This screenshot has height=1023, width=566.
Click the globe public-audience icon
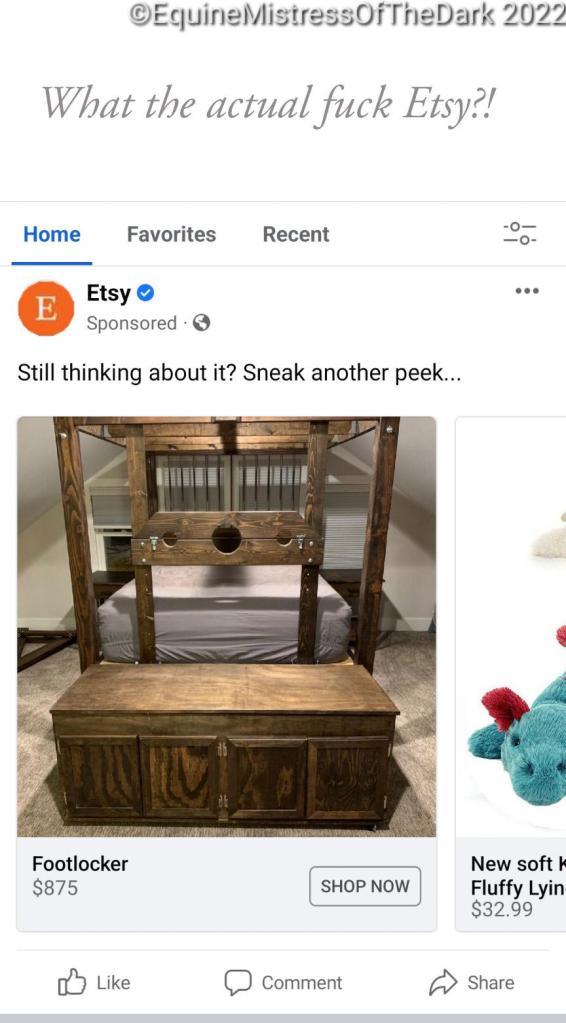201,322
